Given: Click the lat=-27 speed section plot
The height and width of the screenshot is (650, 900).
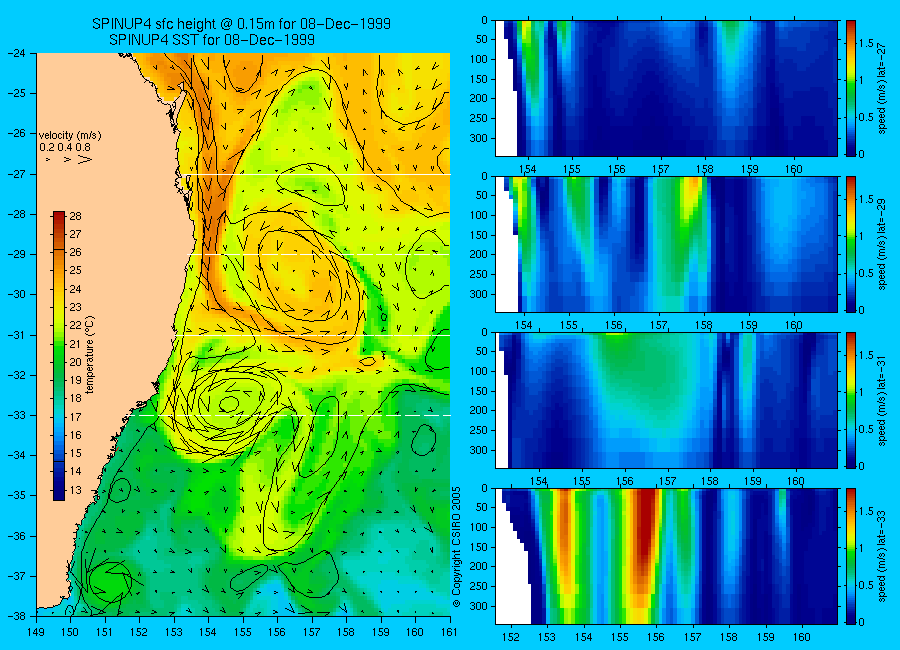Looking at the screenshot, I should pos(666,88).
